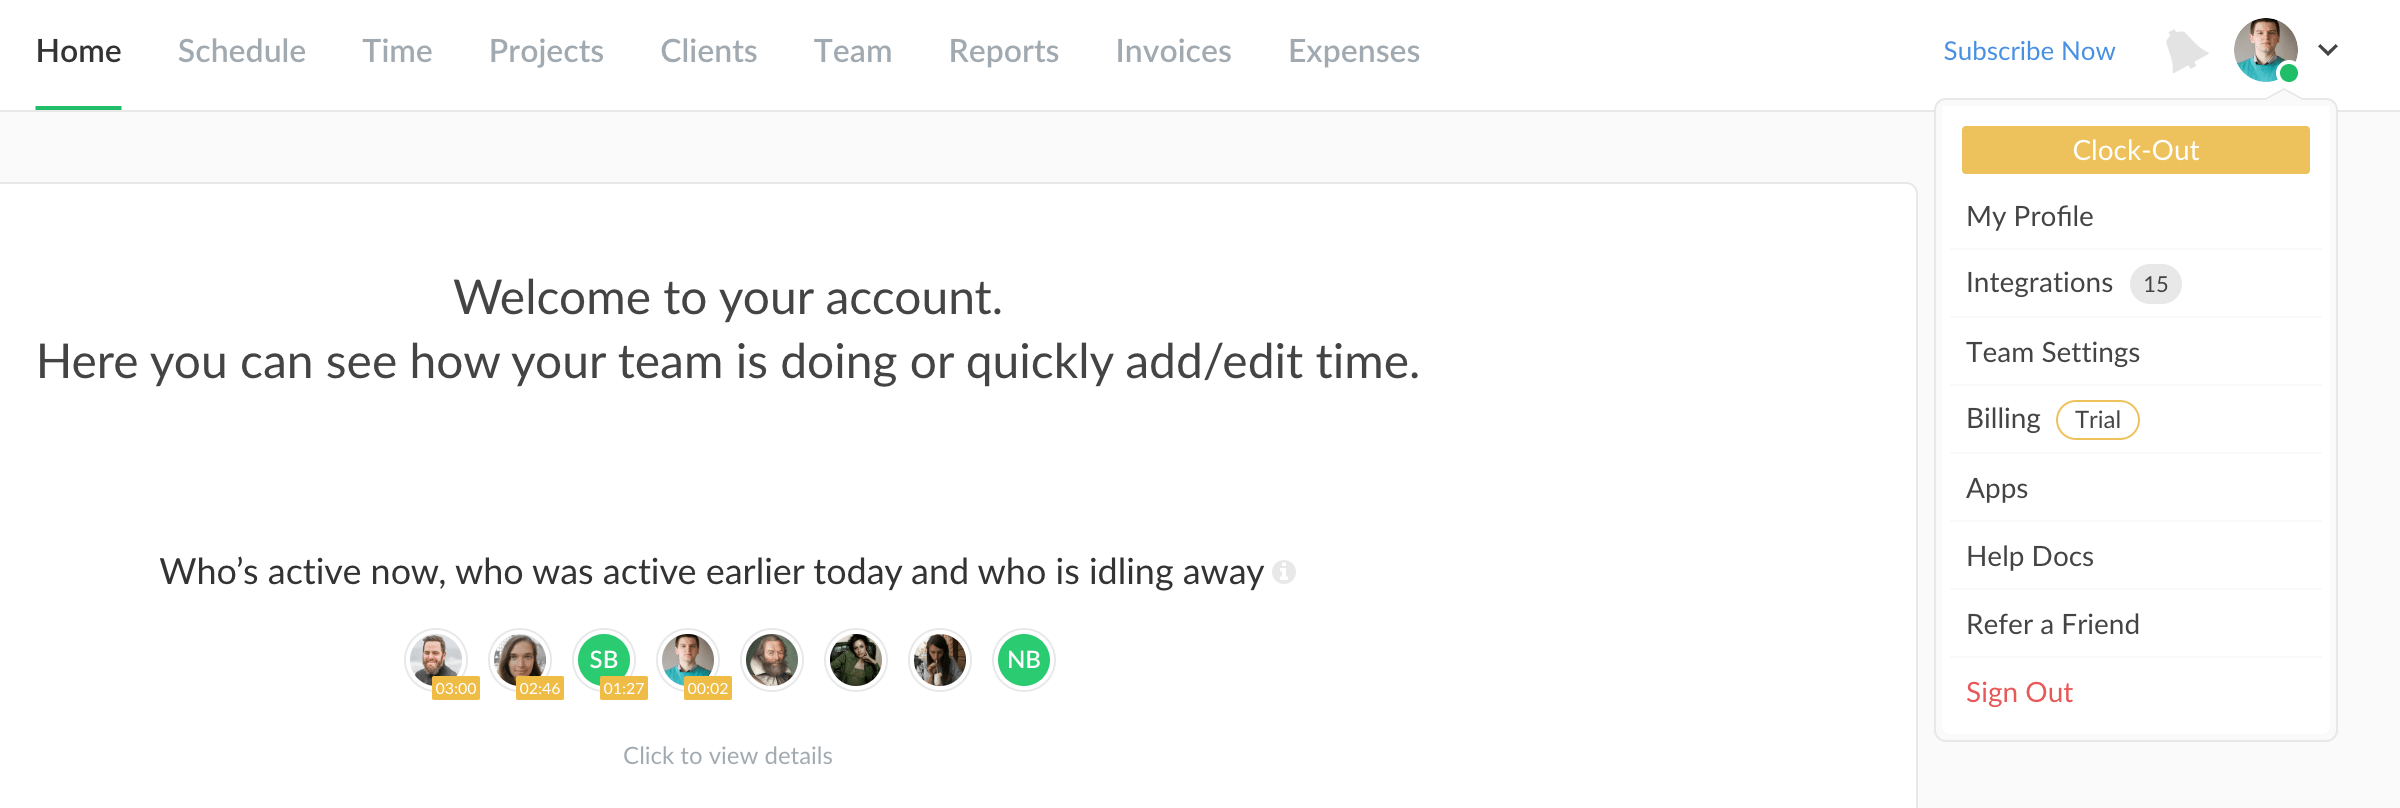Switch to the Reports tab

(x=1003, y=51)
